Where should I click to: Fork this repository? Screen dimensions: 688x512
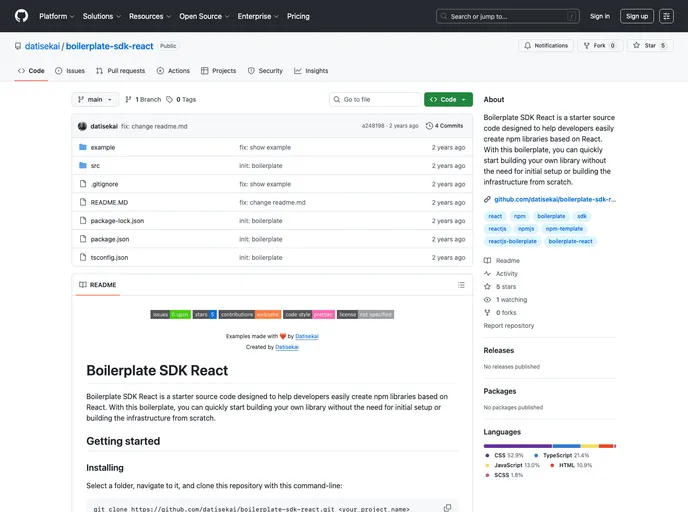click(x=599, y=46)
